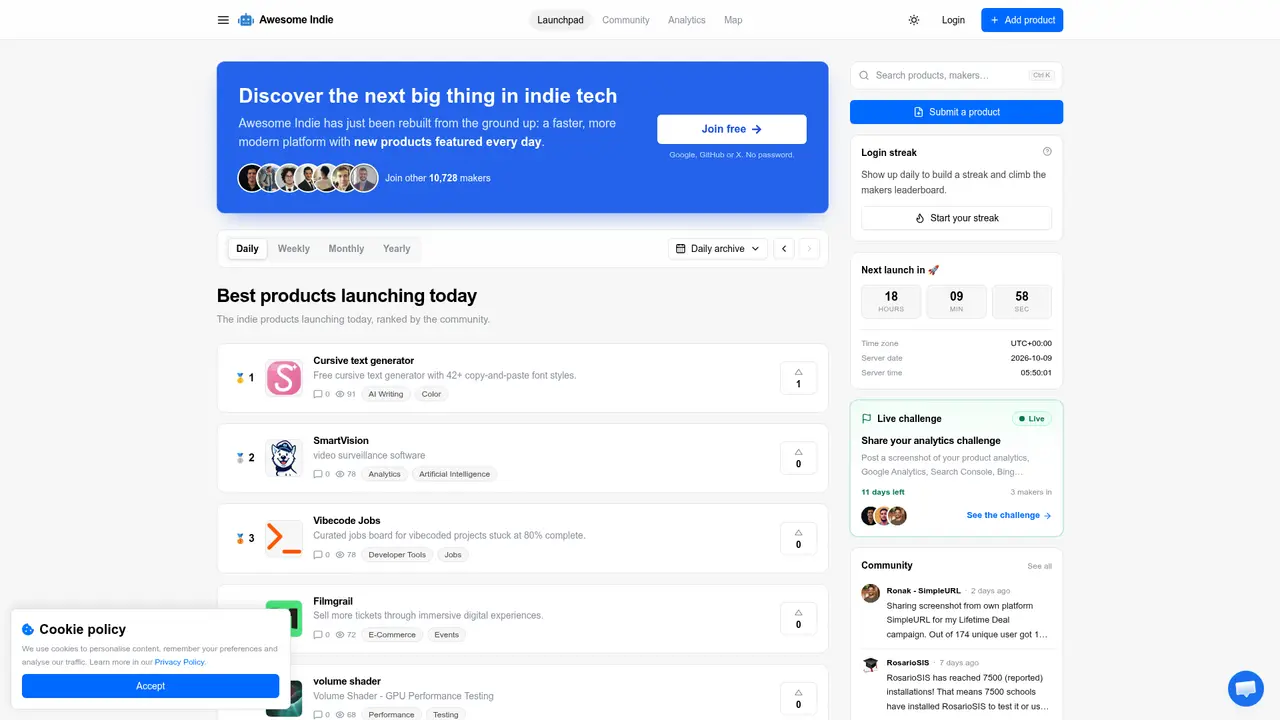Click the Join free button
The image size is (1280, 720).
click(732, 129)
